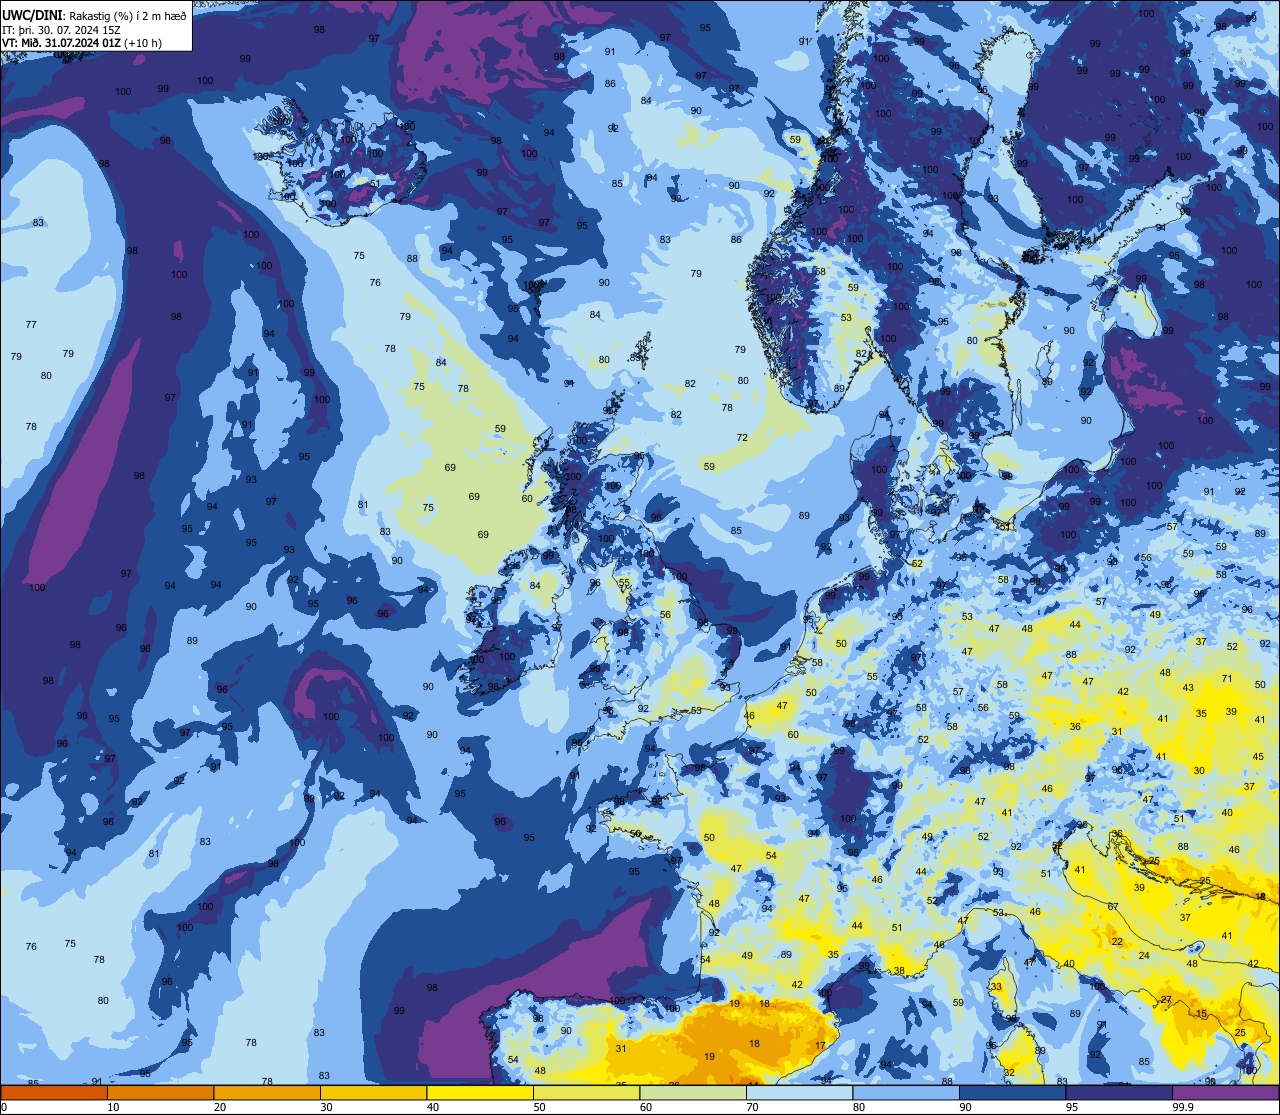This screenshot has height=1115, width=1280.
Task: Click the purple above-99.9 legend swatch
Action: [x=1226, y=1093]
